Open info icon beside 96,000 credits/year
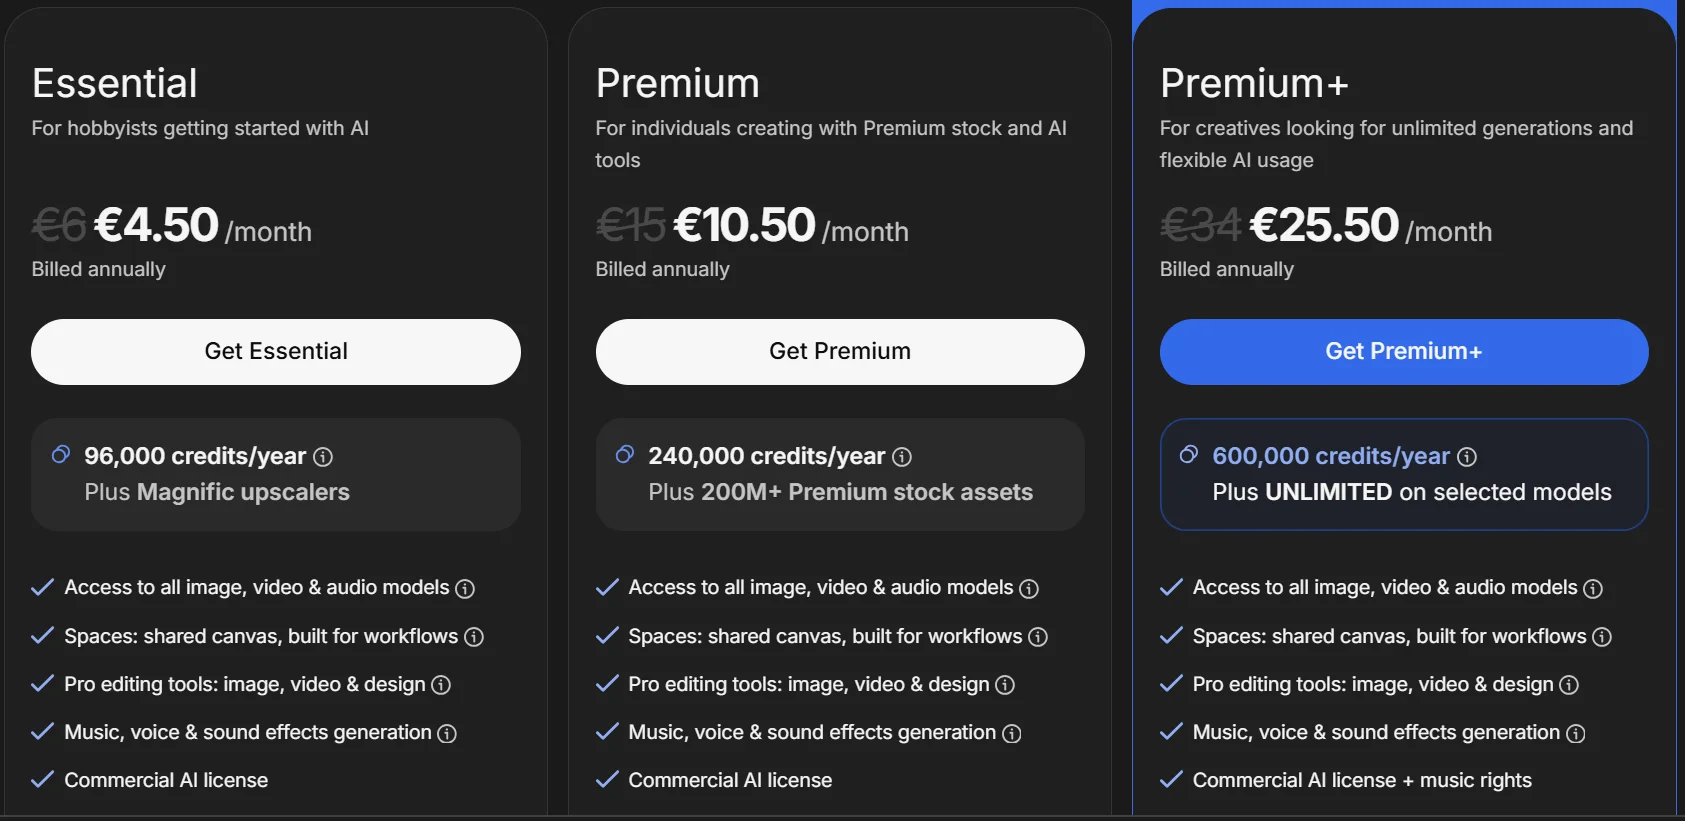The image size is (1685, 821). 323,457
